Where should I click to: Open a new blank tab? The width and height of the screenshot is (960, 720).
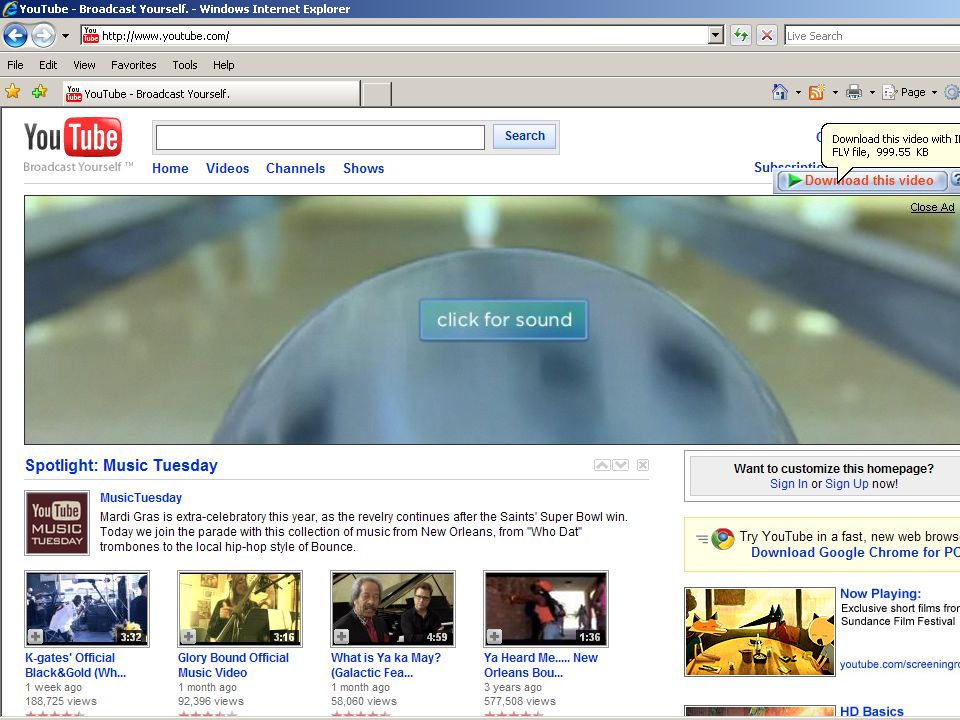pyautogui.click(x=377, y=94)
